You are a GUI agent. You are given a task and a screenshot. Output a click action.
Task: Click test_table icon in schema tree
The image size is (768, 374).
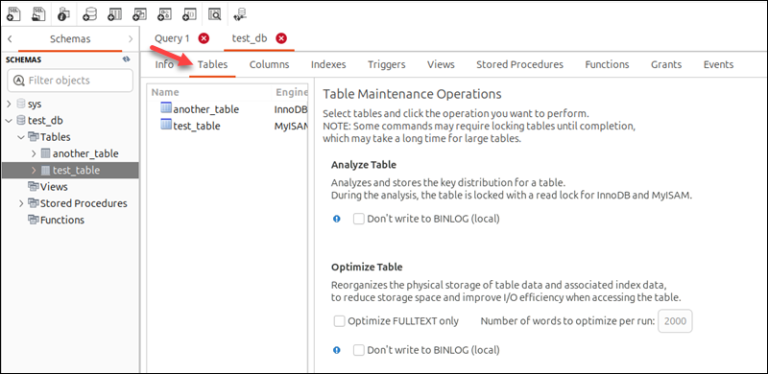coord(46,170)
